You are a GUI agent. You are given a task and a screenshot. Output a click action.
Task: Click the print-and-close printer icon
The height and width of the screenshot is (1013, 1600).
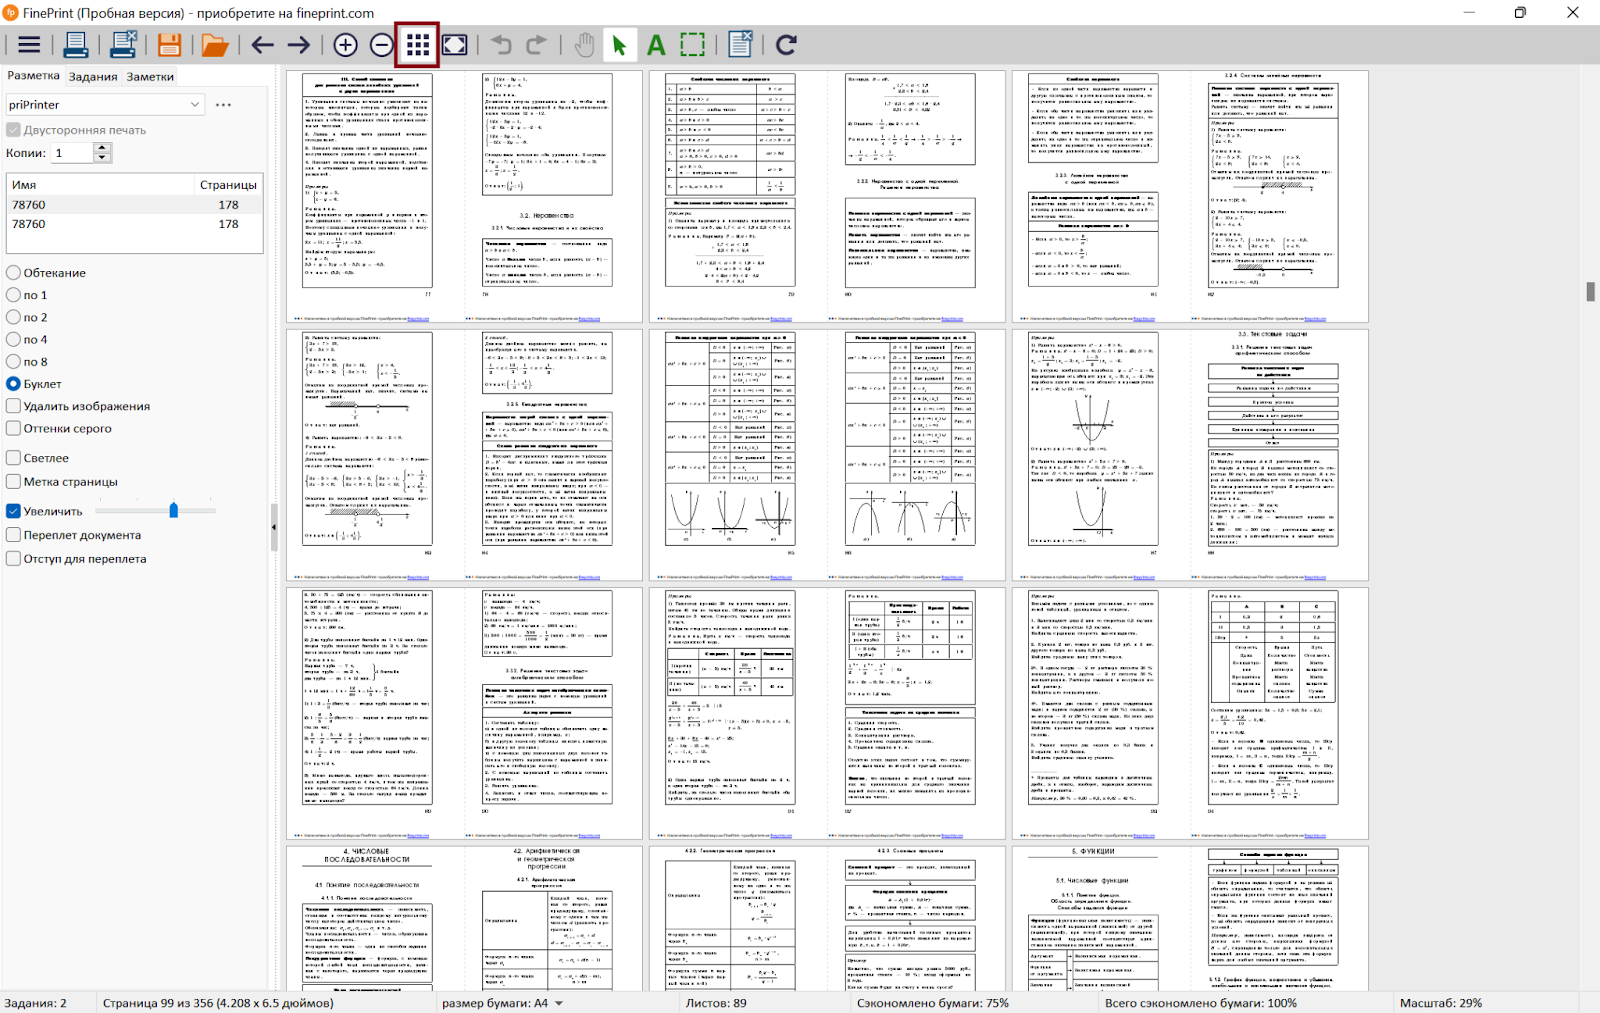click(123, 45)
